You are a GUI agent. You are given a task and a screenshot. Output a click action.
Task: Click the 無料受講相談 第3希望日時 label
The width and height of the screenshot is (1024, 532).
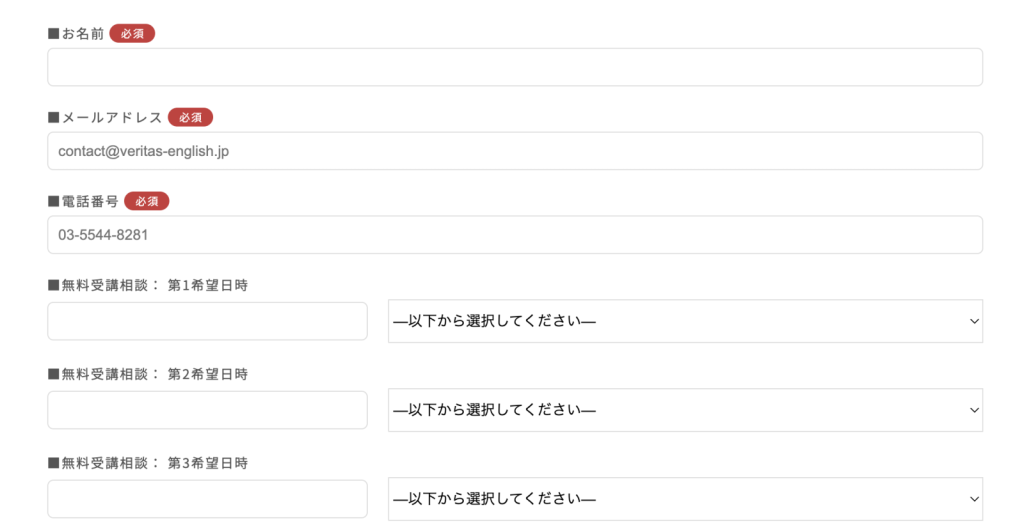[x=148, y=463]
